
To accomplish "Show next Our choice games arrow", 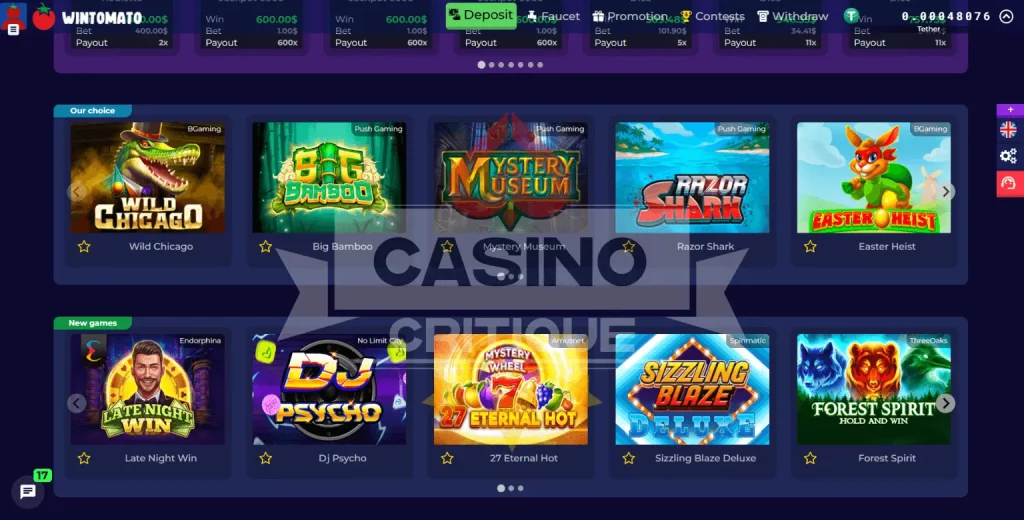I will pos(946,191).
